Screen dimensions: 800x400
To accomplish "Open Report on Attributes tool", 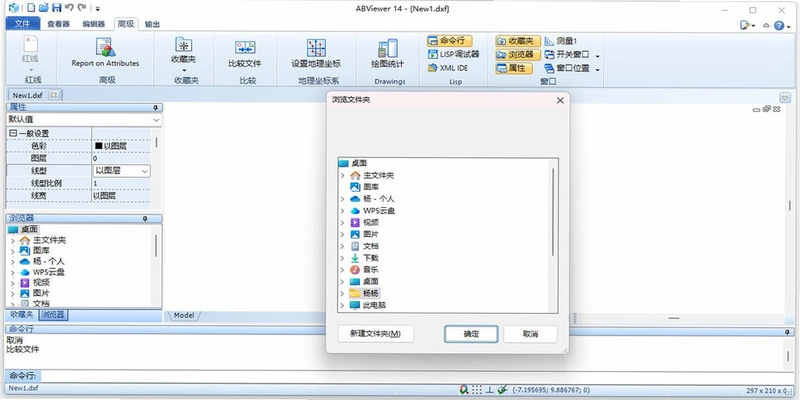I will pyautogui.click(x=105, y=53).
